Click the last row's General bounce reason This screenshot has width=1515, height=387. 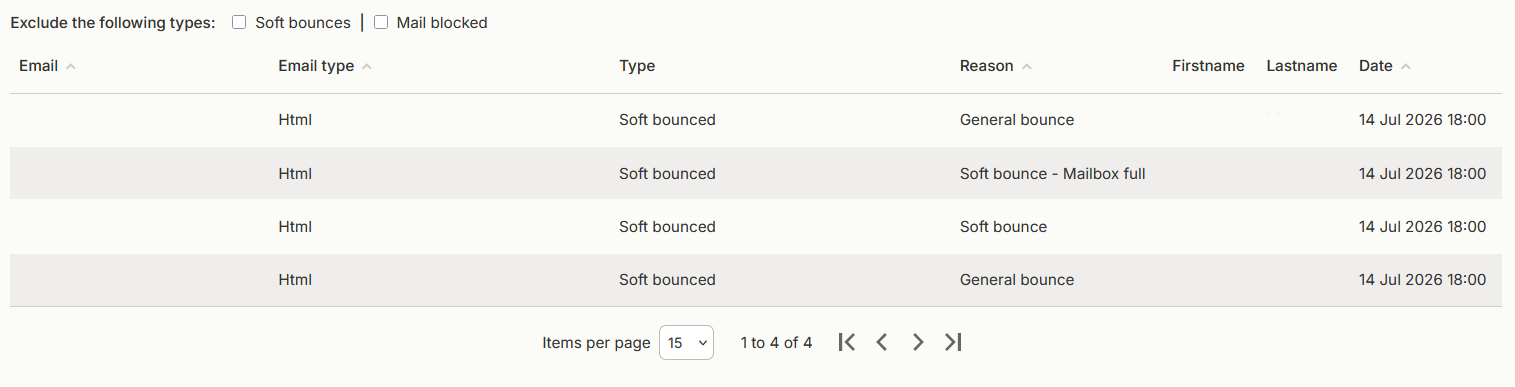[x=1017, y=280]
